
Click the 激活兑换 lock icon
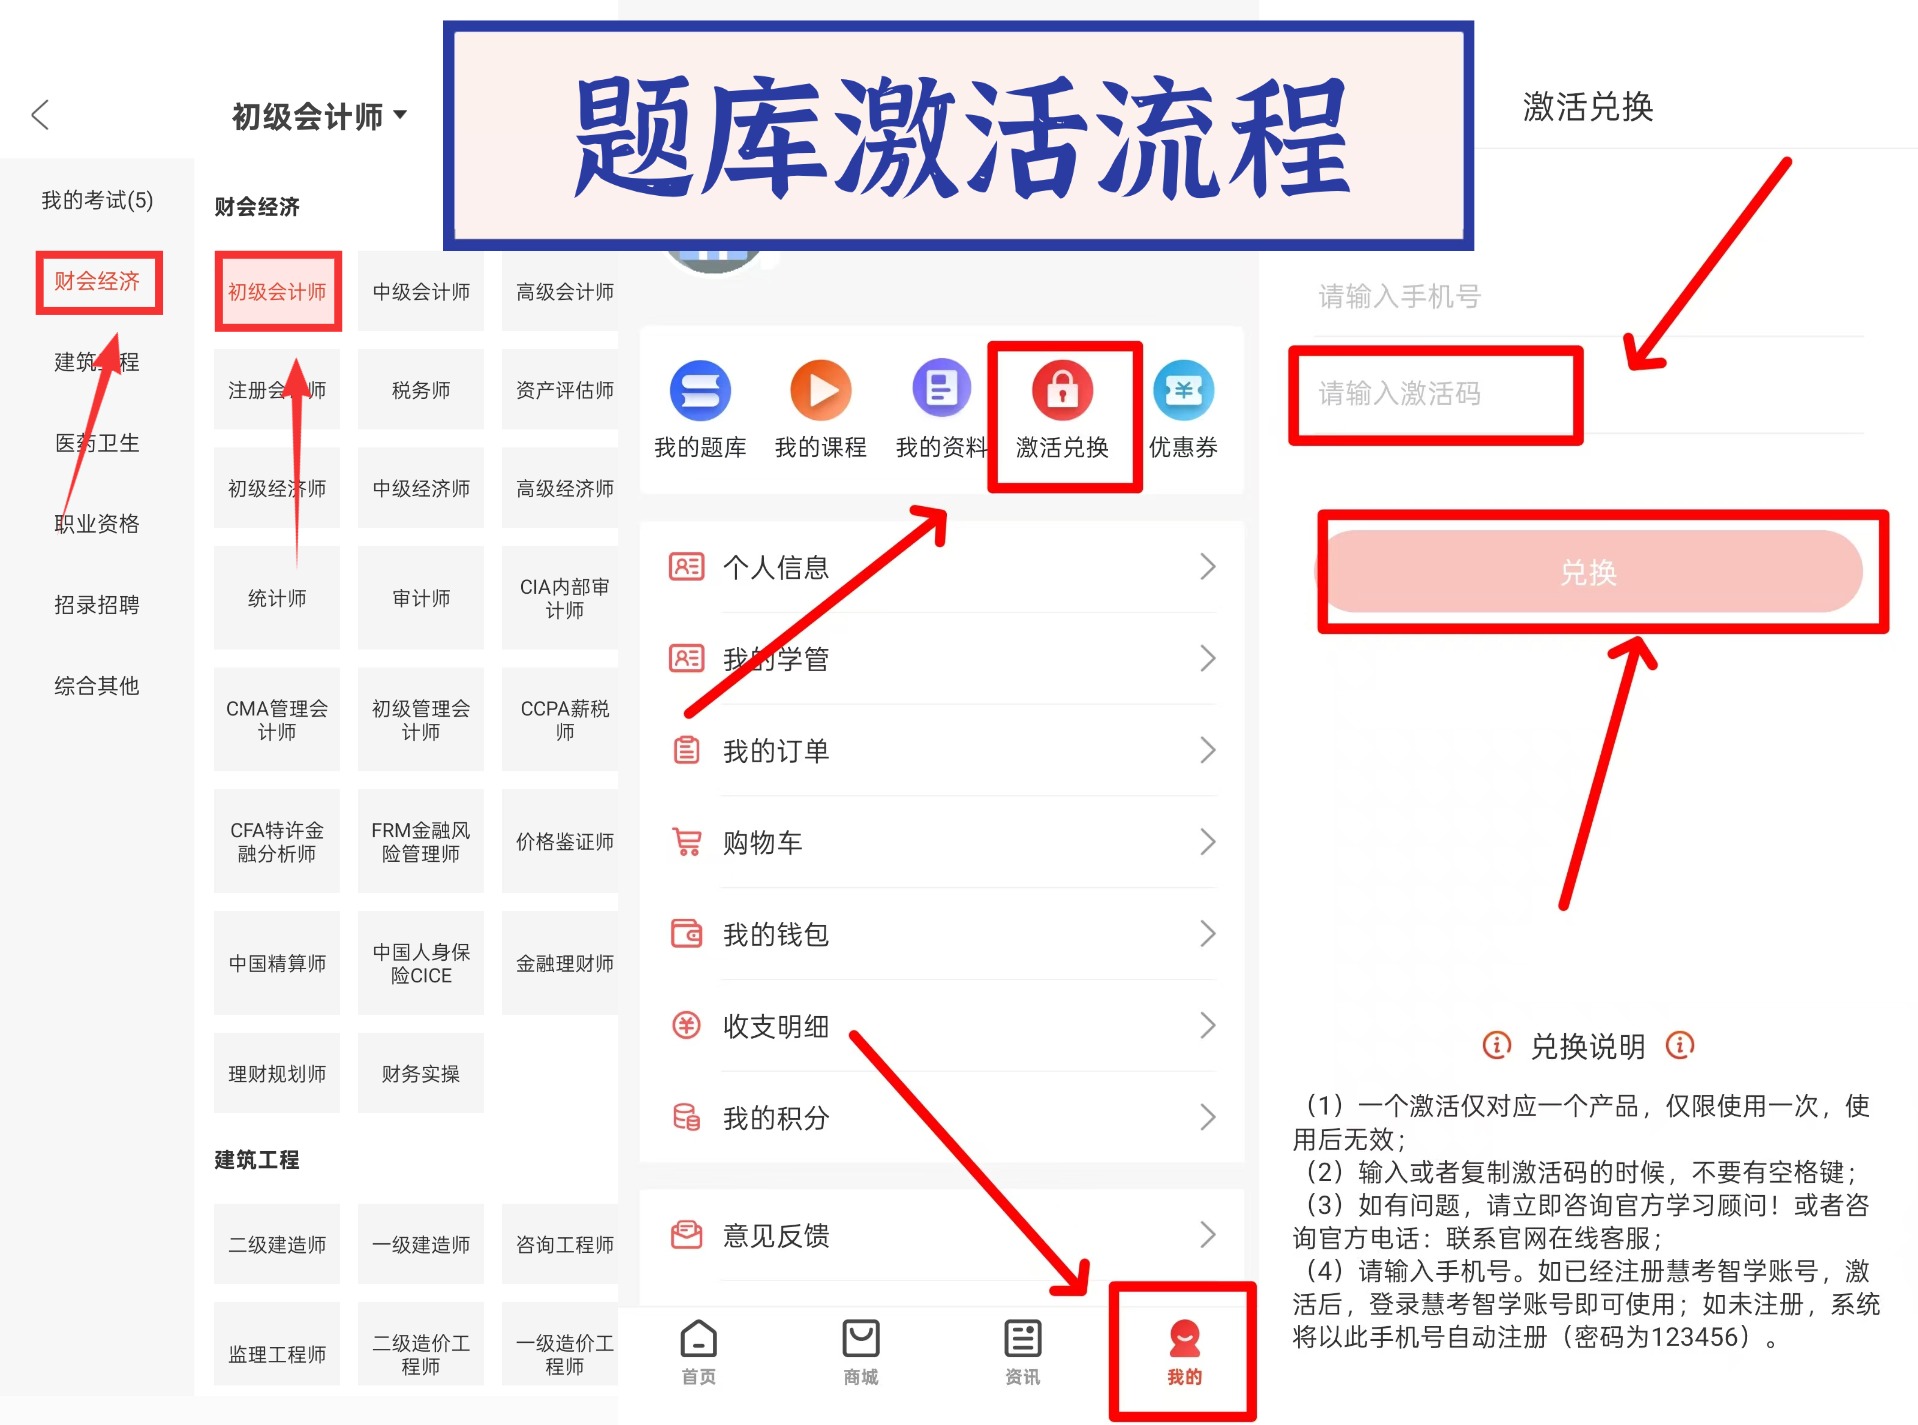click(x=1063, y=391)
